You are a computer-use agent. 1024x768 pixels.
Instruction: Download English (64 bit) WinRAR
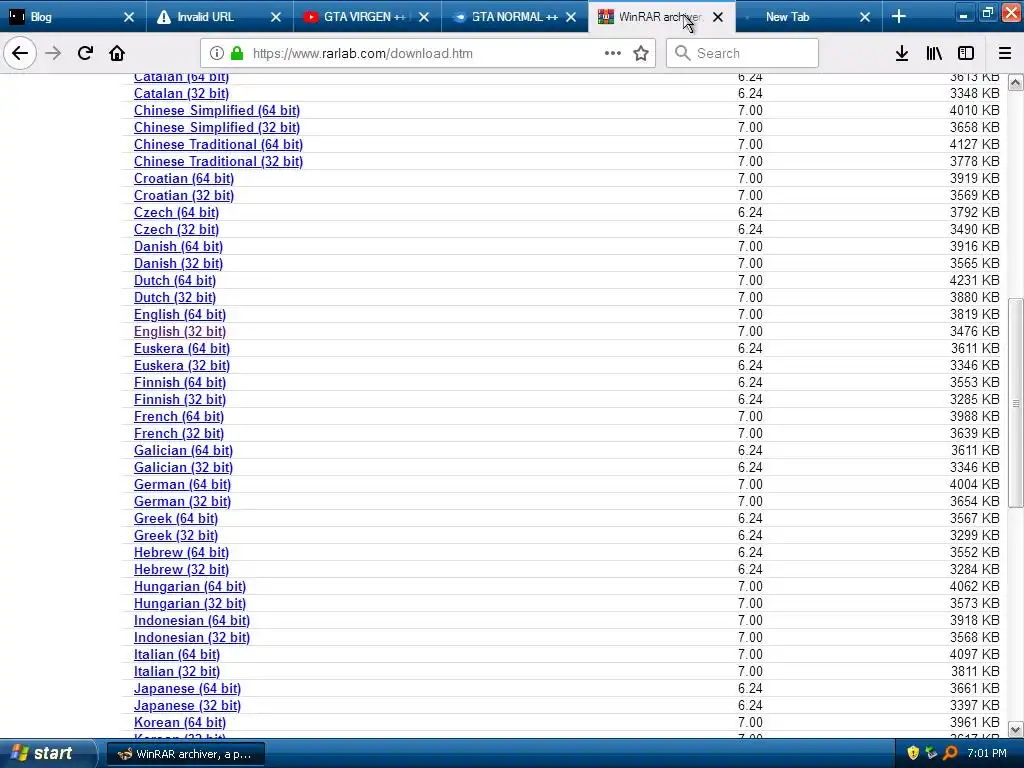click(180, 314)
